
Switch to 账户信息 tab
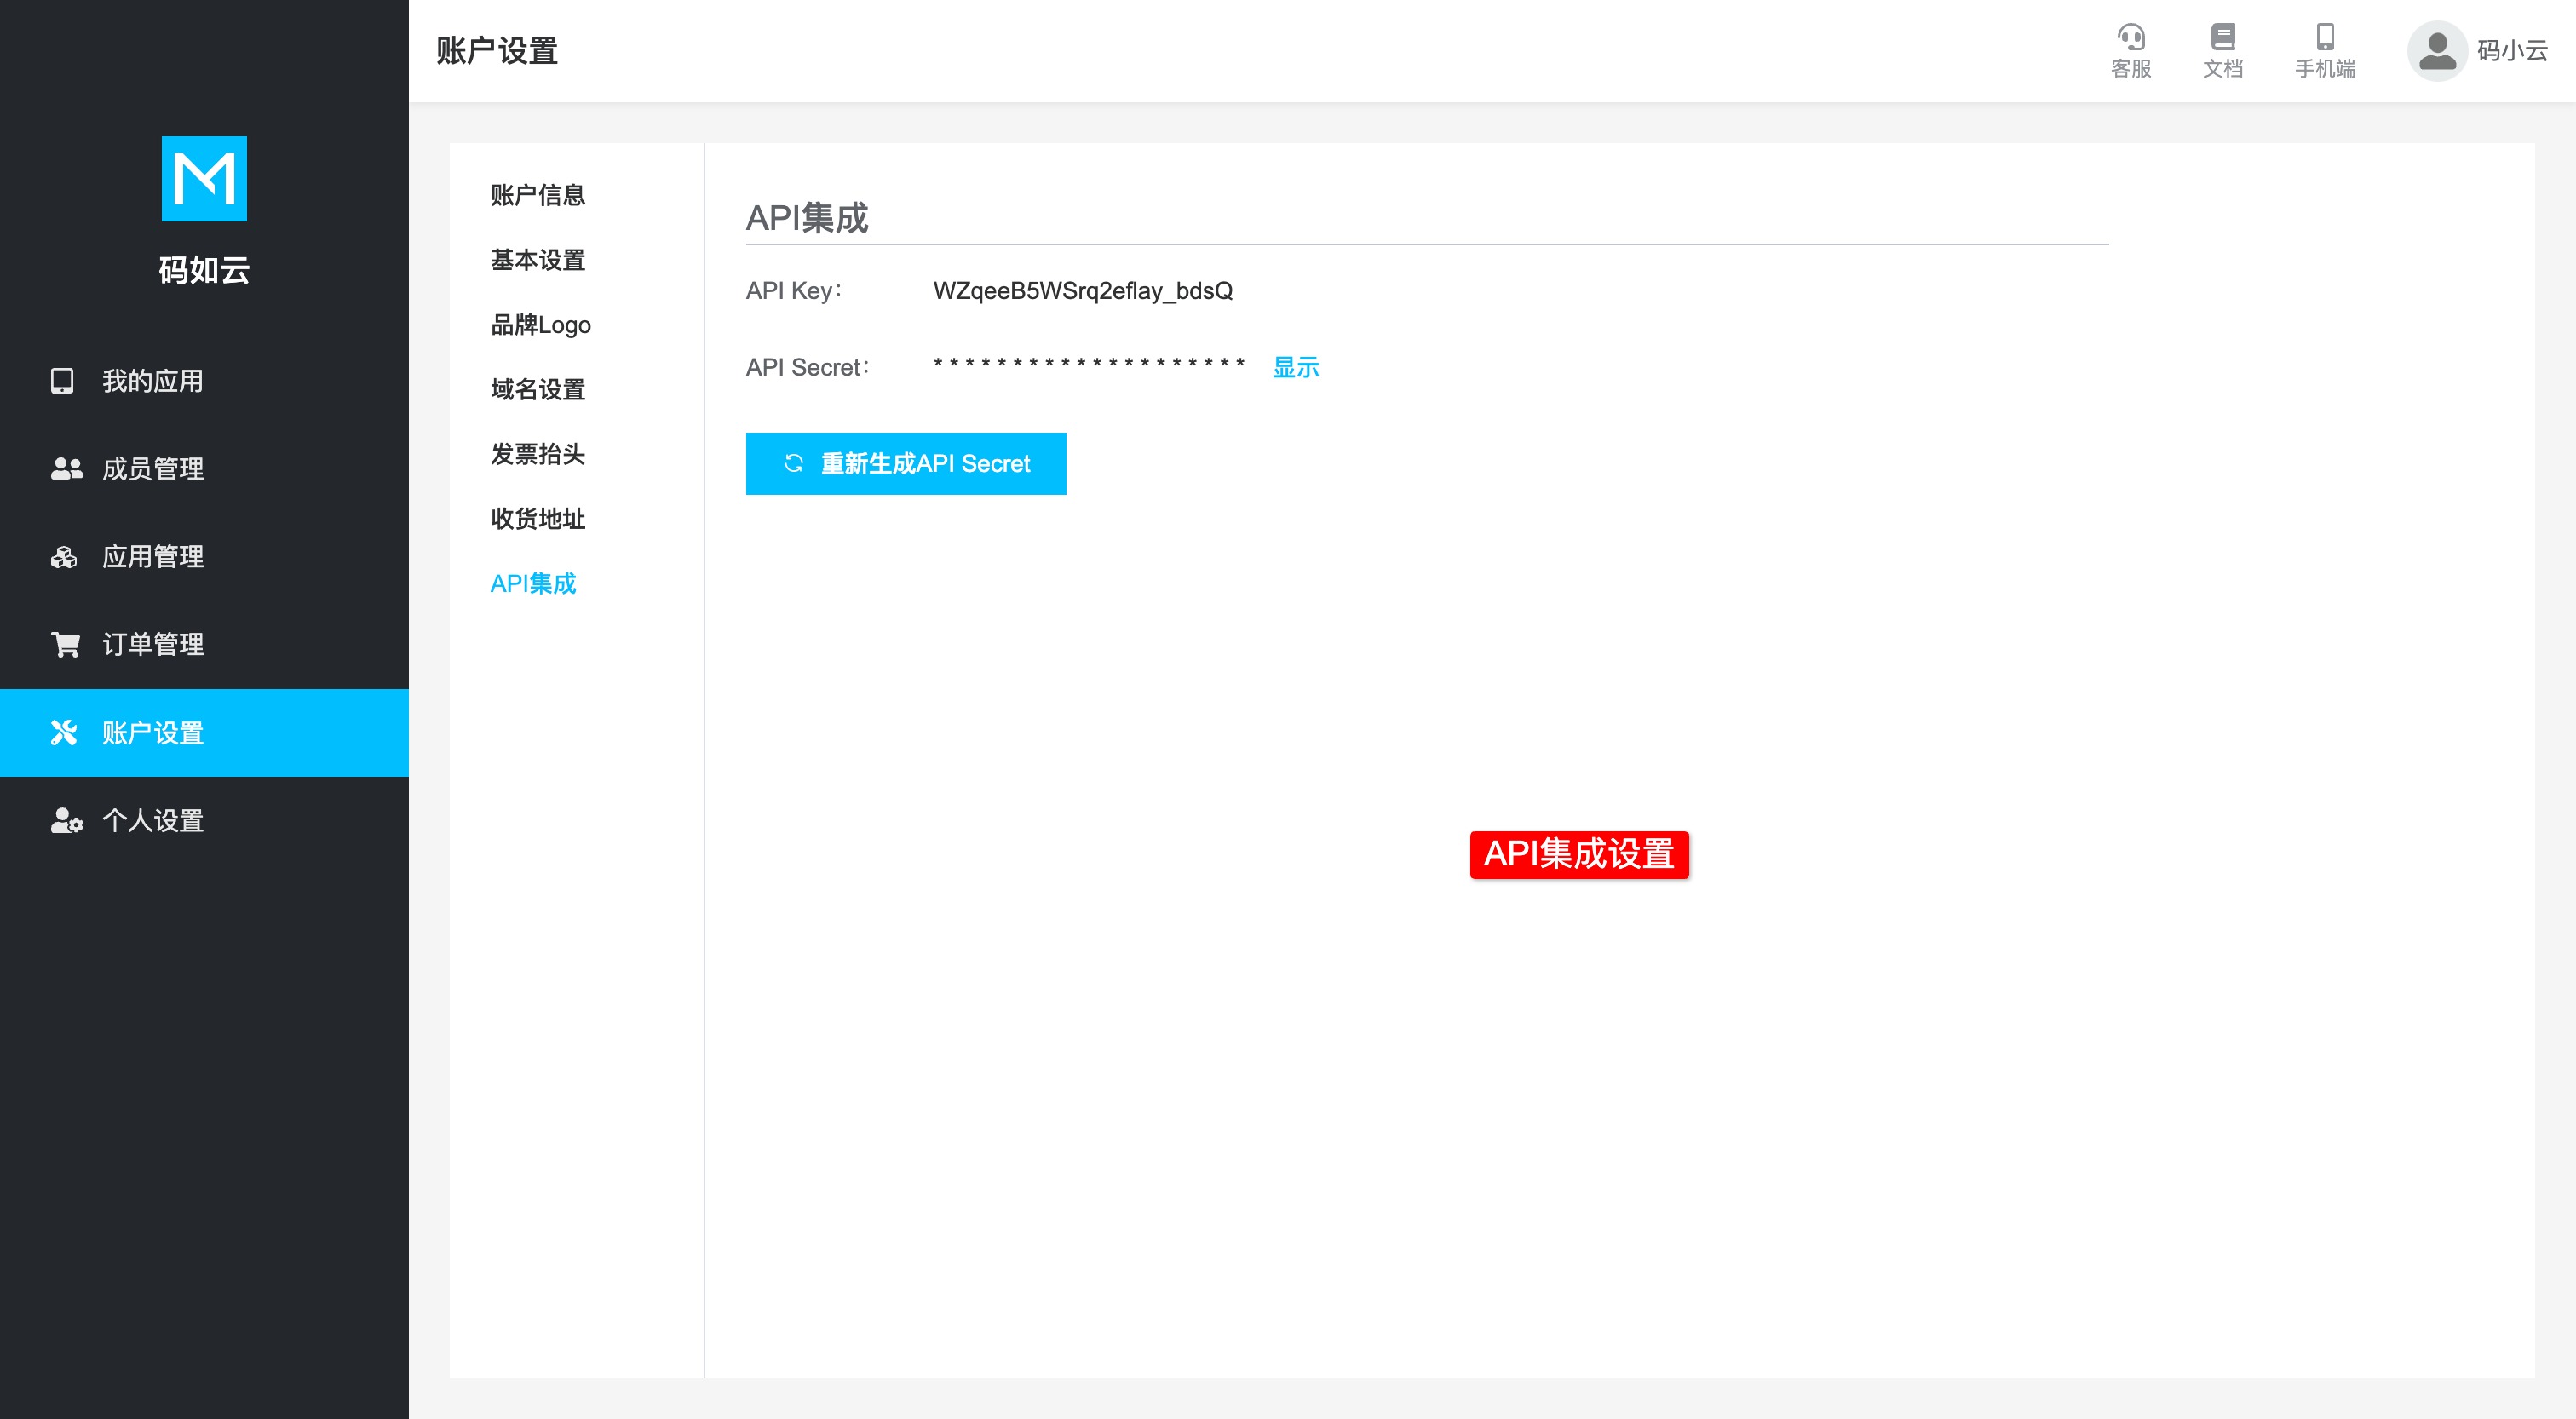pos(538,195)
